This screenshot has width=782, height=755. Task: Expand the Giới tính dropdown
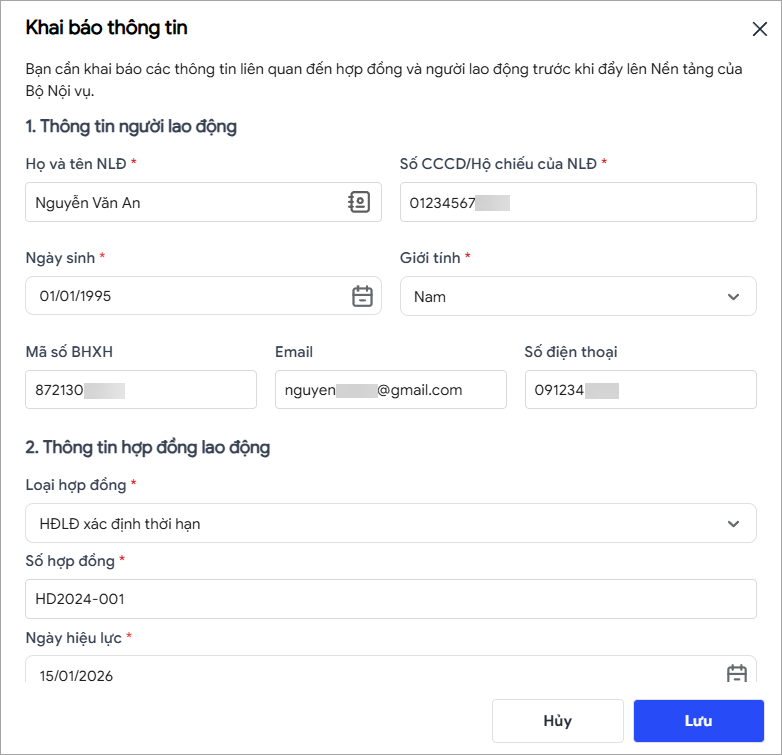(734, 297)
